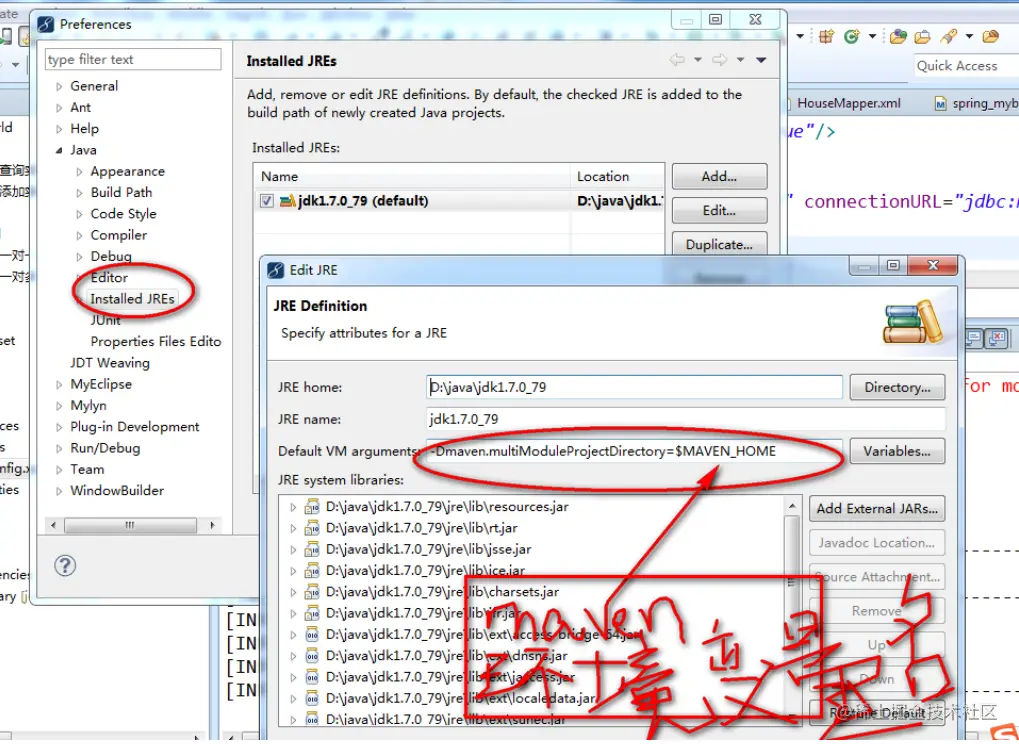Click the jar icon beside resources.jar
The height and width of the screenshot is (744, 1019).
tap(312, 507)
